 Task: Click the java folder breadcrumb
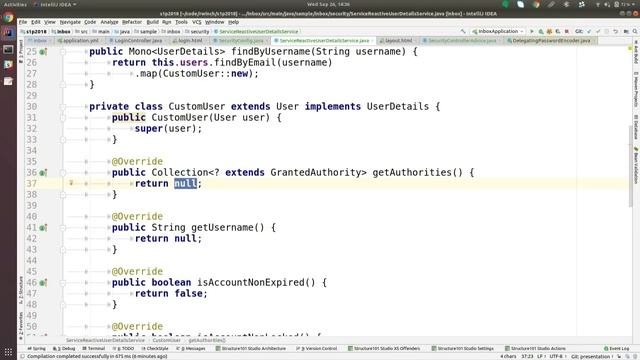click(122, 31)
